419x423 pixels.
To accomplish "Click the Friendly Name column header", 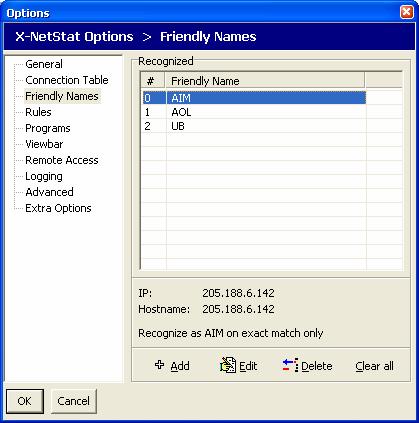I will click(265, 81).
